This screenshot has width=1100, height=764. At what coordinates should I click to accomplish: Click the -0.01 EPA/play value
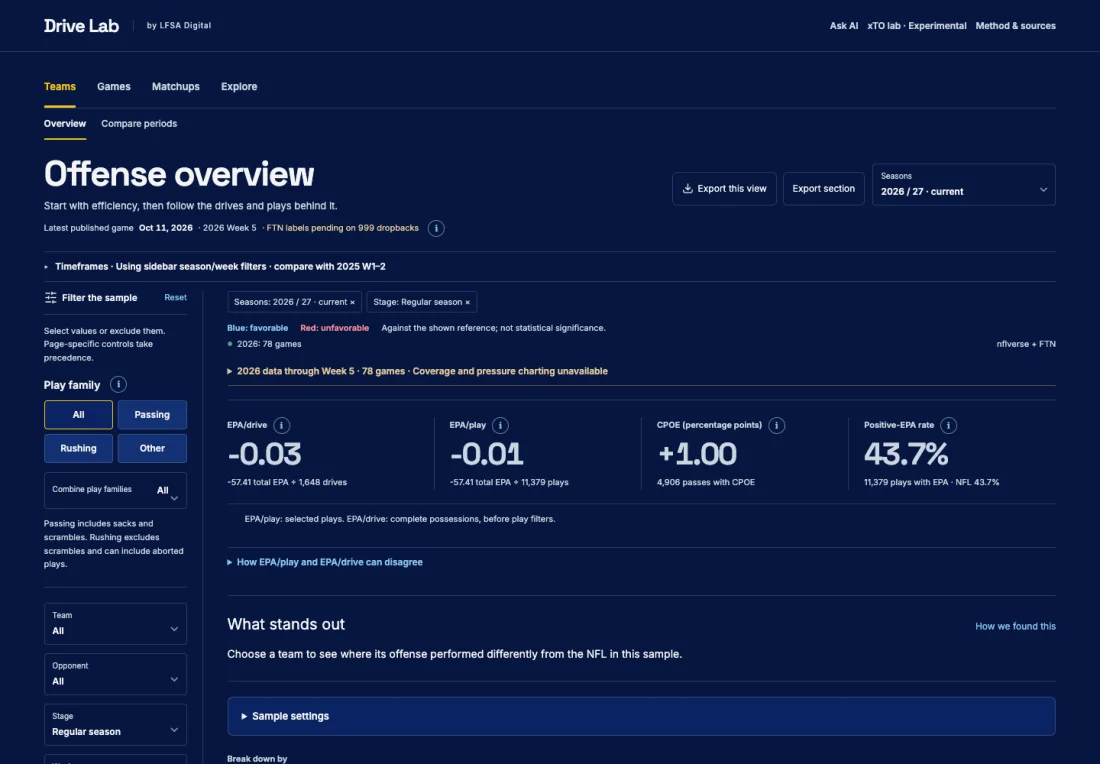coord(487,454)
